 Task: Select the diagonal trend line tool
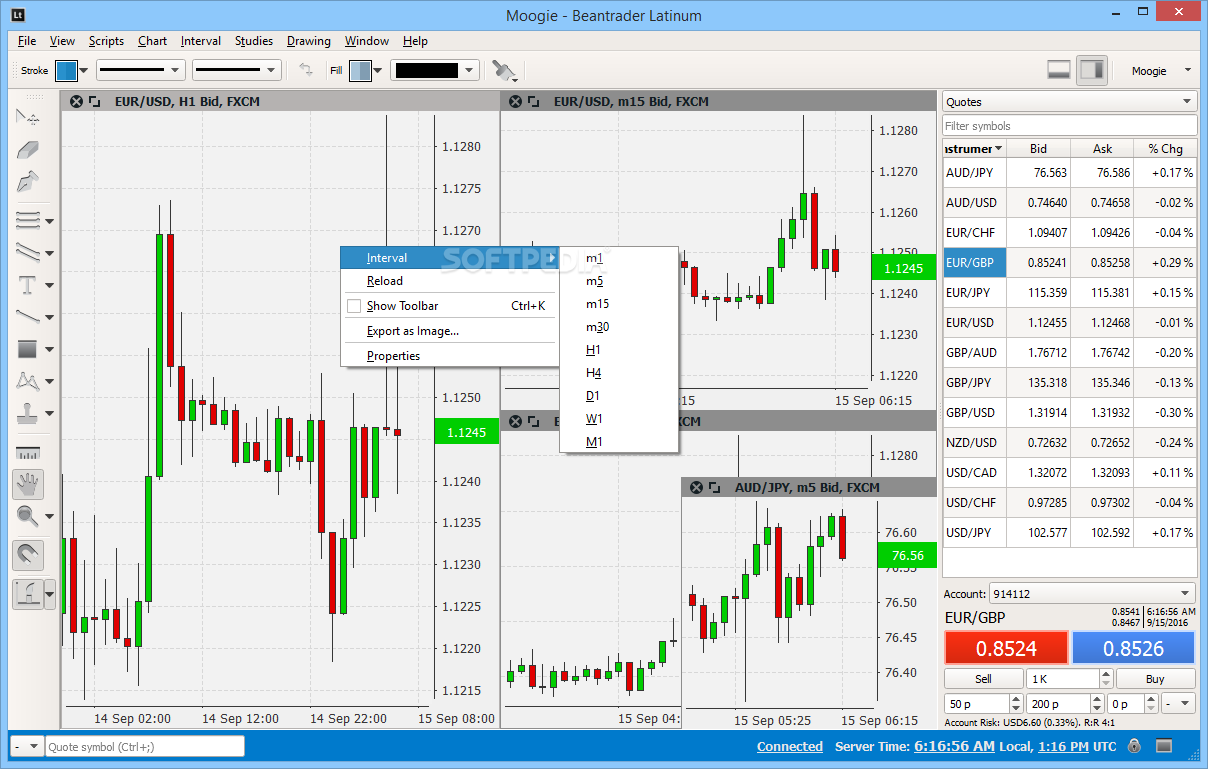[27, 316]
